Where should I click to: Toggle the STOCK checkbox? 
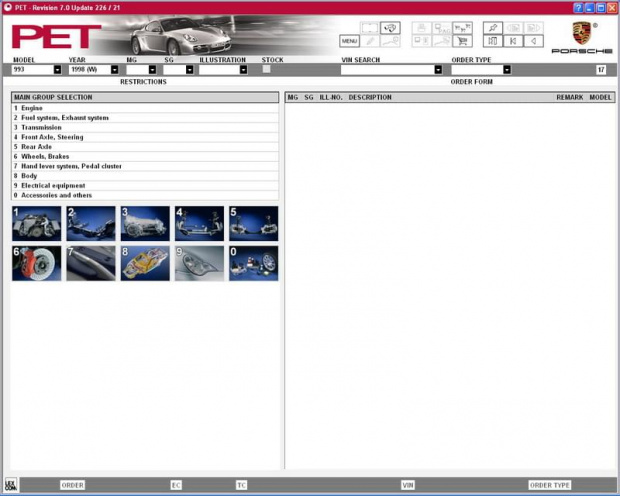(267, 69)
